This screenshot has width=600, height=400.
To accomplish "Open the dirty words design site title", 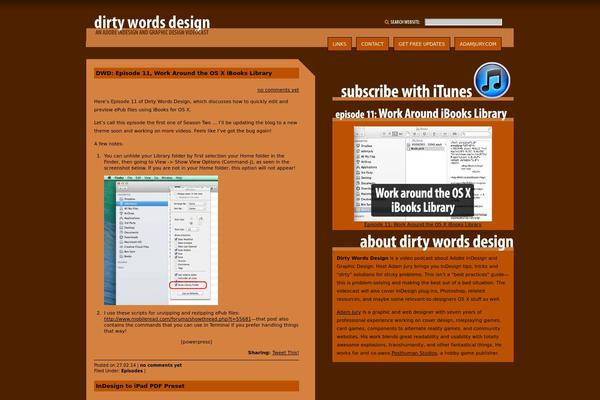I will pos(152,22).
